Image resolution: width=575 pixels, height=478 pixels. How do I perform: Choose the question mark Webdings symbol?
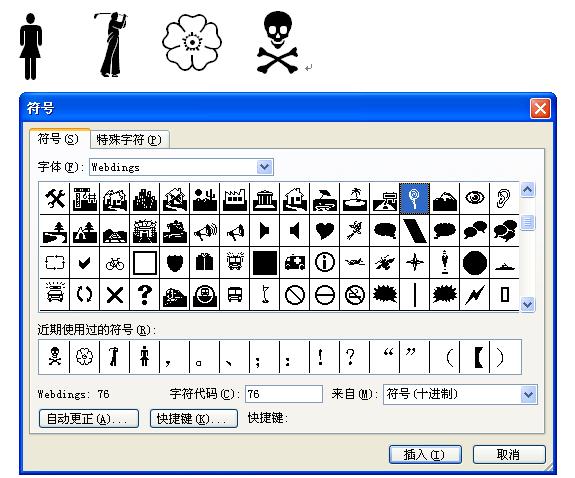[145, 295]
